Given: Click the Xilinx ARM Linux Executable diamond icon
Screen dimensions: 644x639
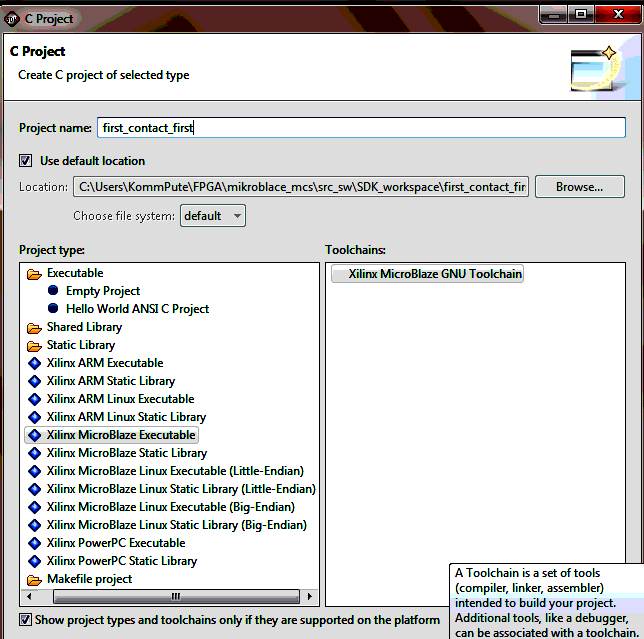Looking at the screenshot, I should (x=34, y=399).
